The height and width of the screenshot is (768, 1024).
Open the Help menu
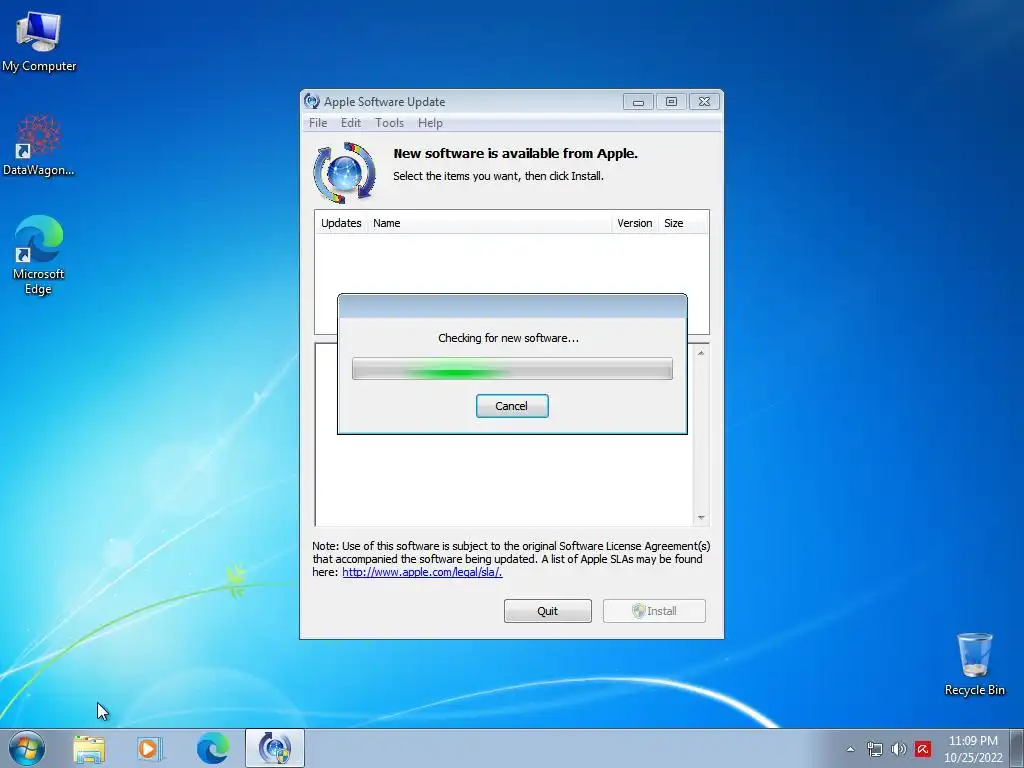(x=430, y=123)
